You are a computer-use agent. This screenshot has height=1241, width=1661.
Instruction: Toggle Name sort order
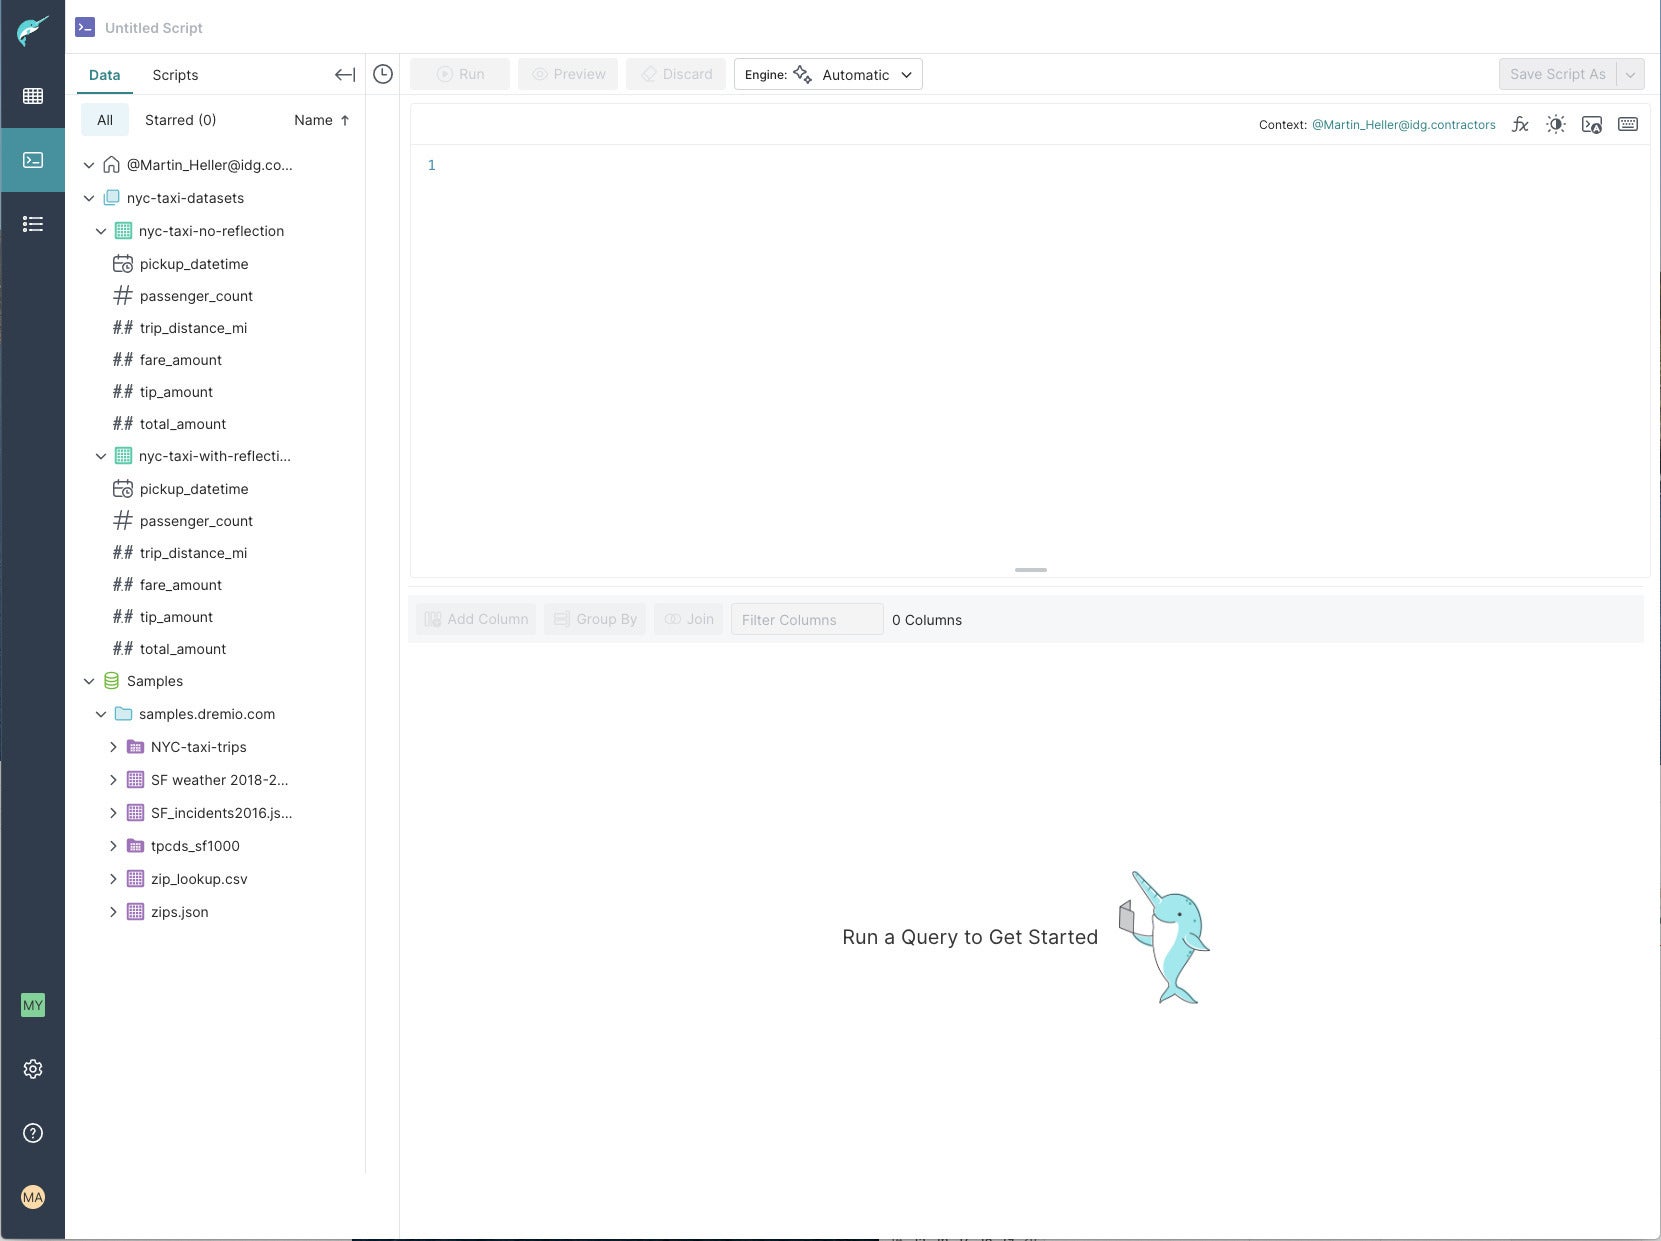click(322, 120)
